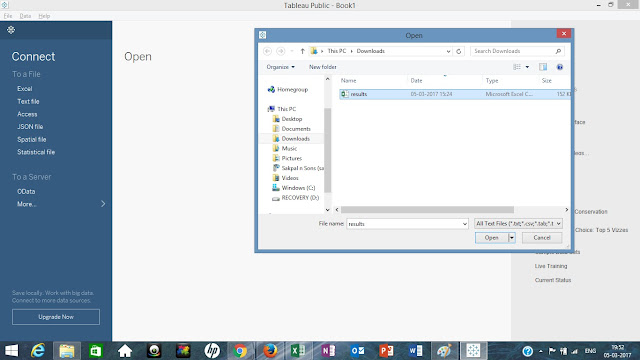Click the horizontal scrollbar in file list
The width and height of the screenshot is (640, 360).
(427, 210)
